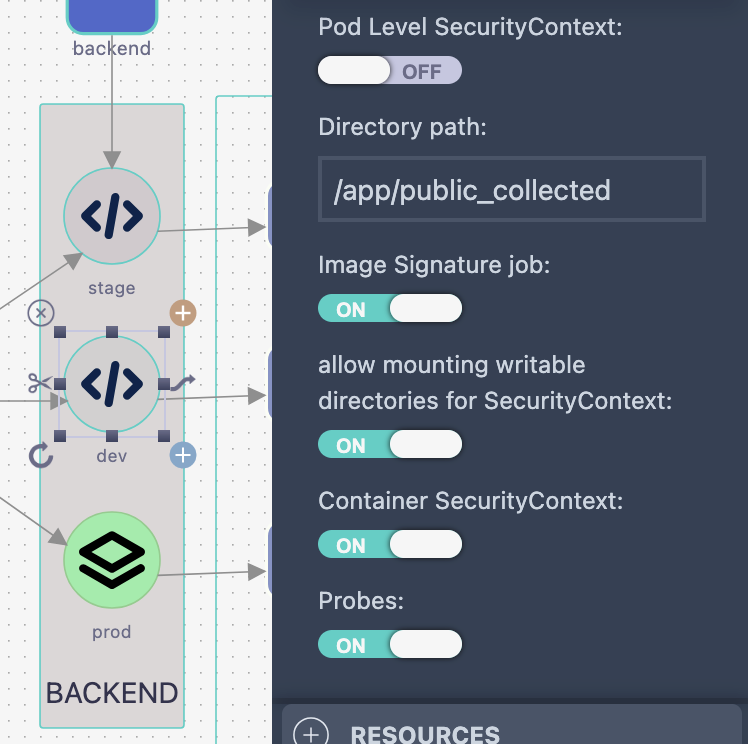Select the stage code node

tap(111, 216)
